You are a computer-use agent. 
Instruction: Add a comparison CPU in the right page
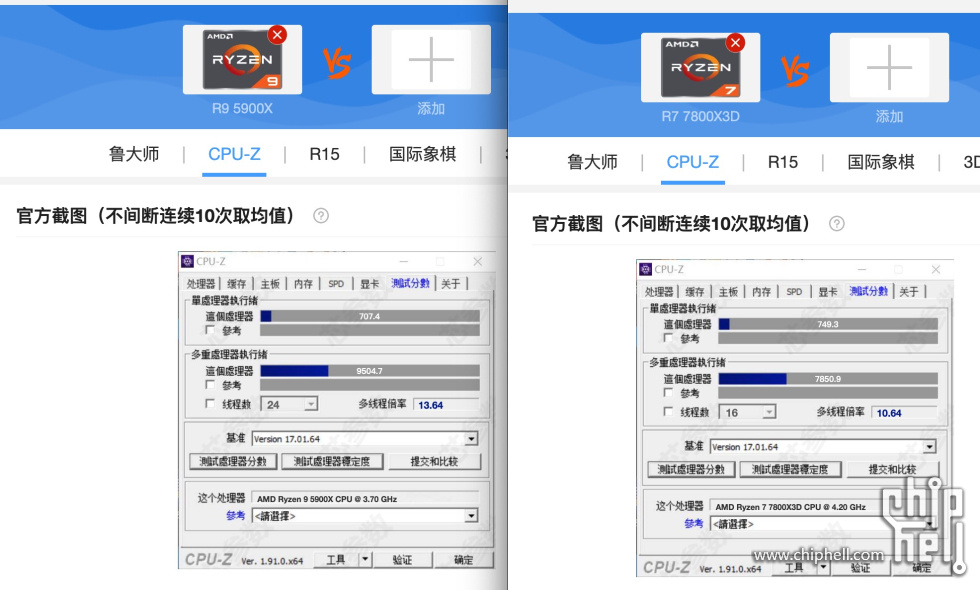[x=889, y=68]
